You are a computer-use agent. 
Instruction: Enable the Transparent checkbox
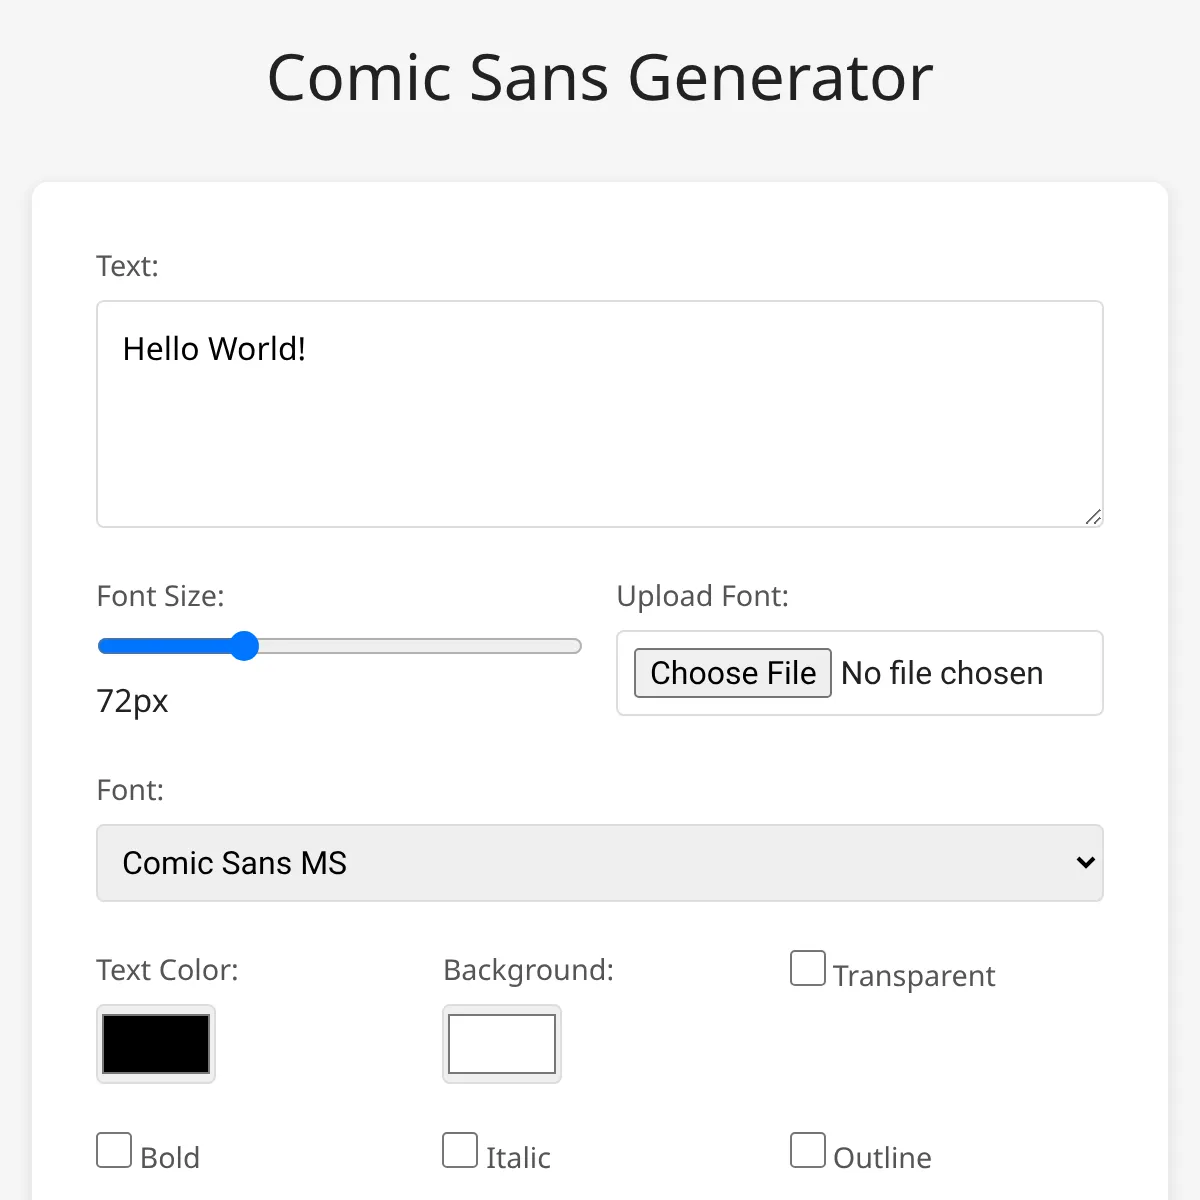pyautogui.click(x=808, y=968)
